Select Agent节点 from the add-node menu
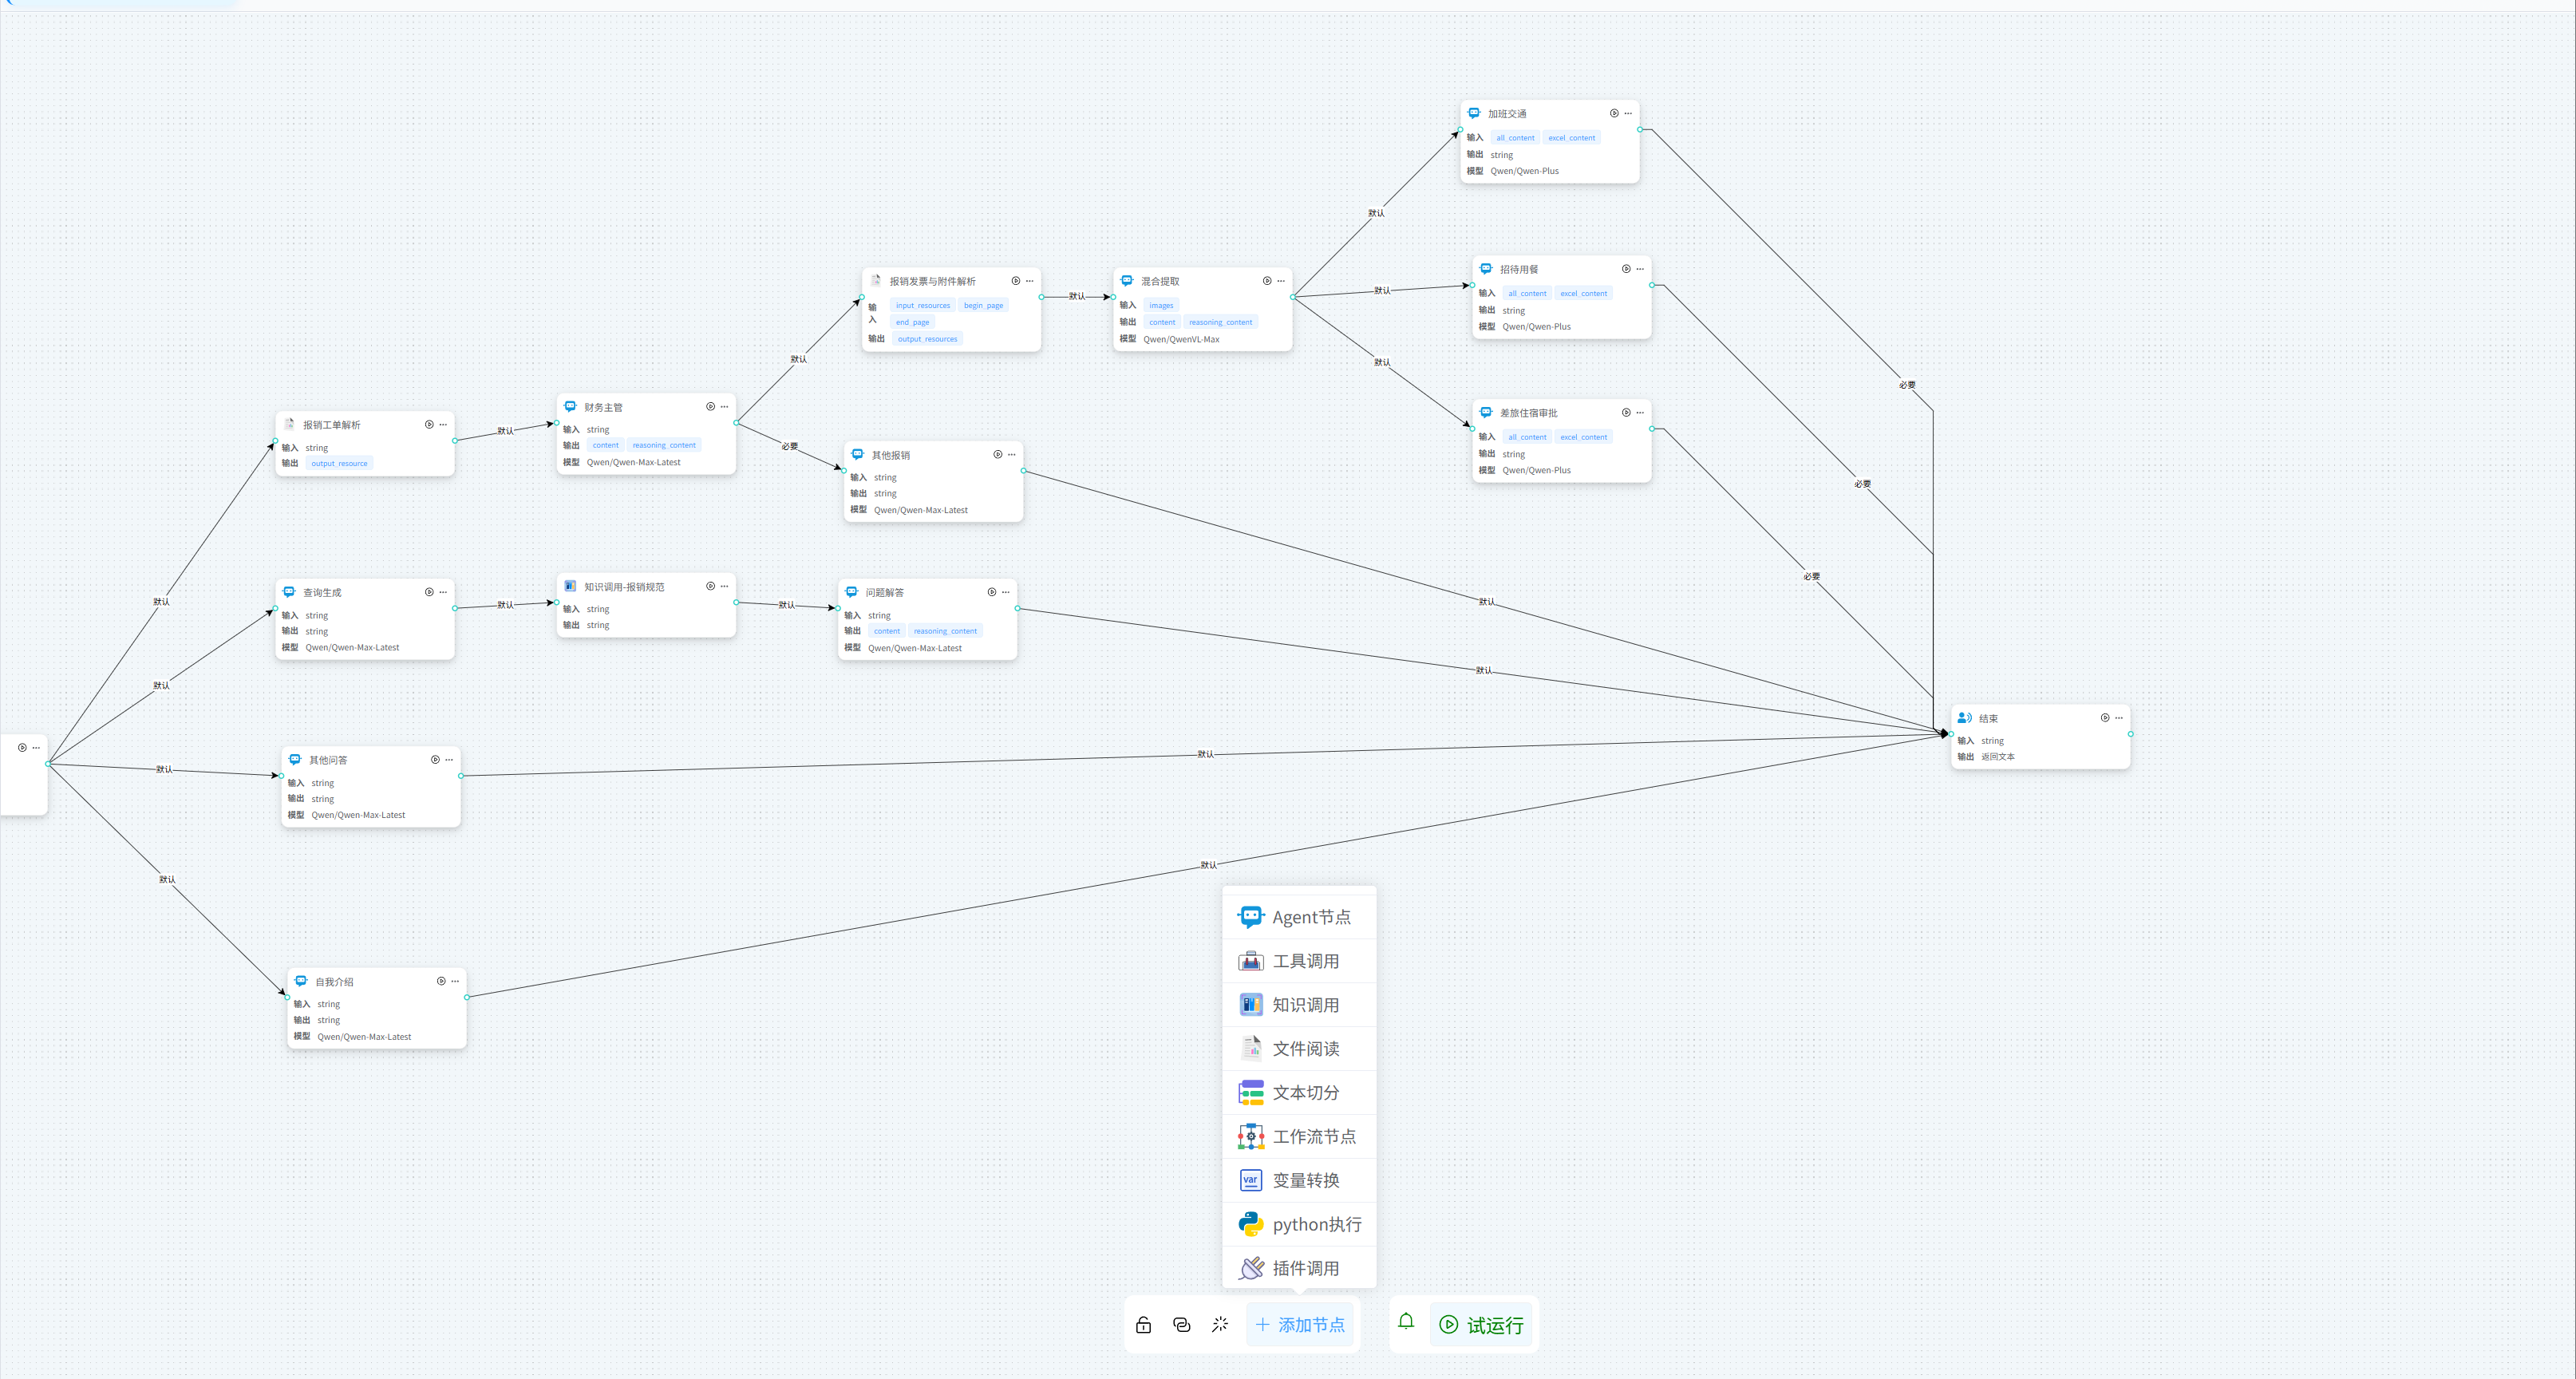The image size is (2576, 1379). (x=1299, y=917)
